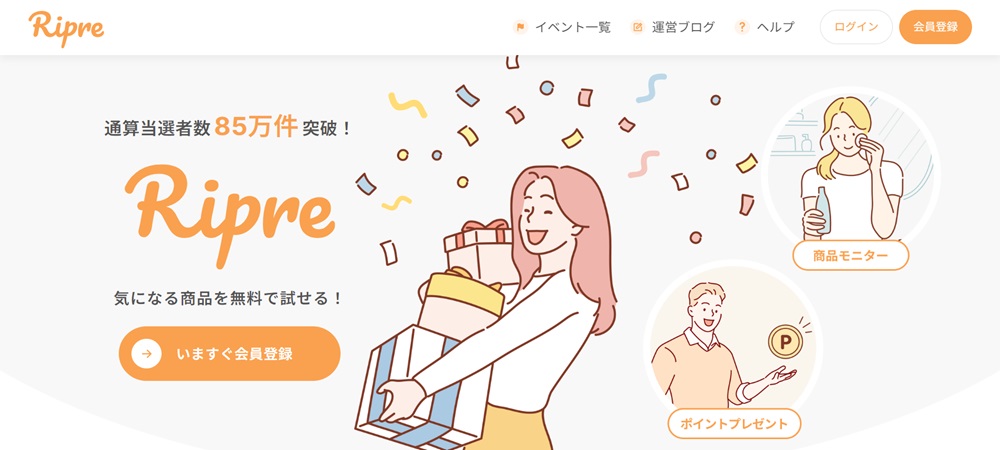Click the pencil icon beside 運営ブログ
Screen dimensions: 1000x450
637,27
